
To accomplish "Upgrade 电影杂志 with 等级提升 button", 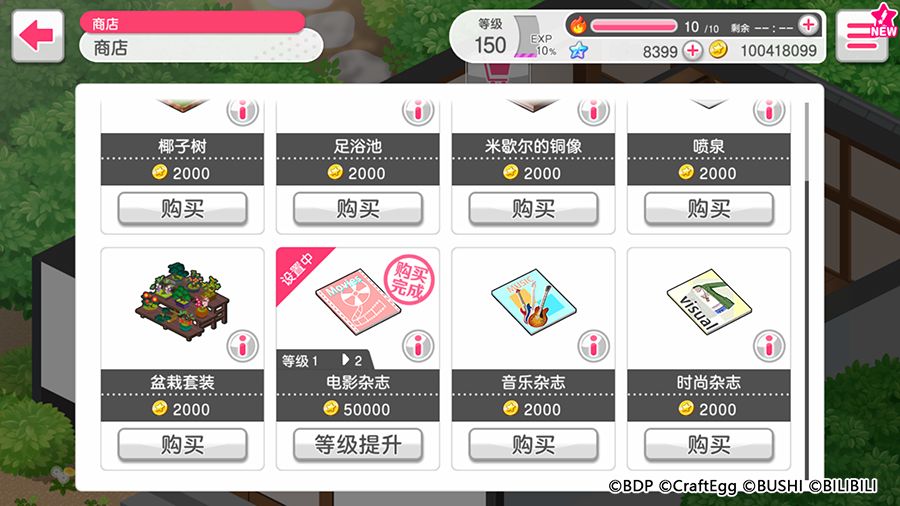I will (x=358, y=445).
